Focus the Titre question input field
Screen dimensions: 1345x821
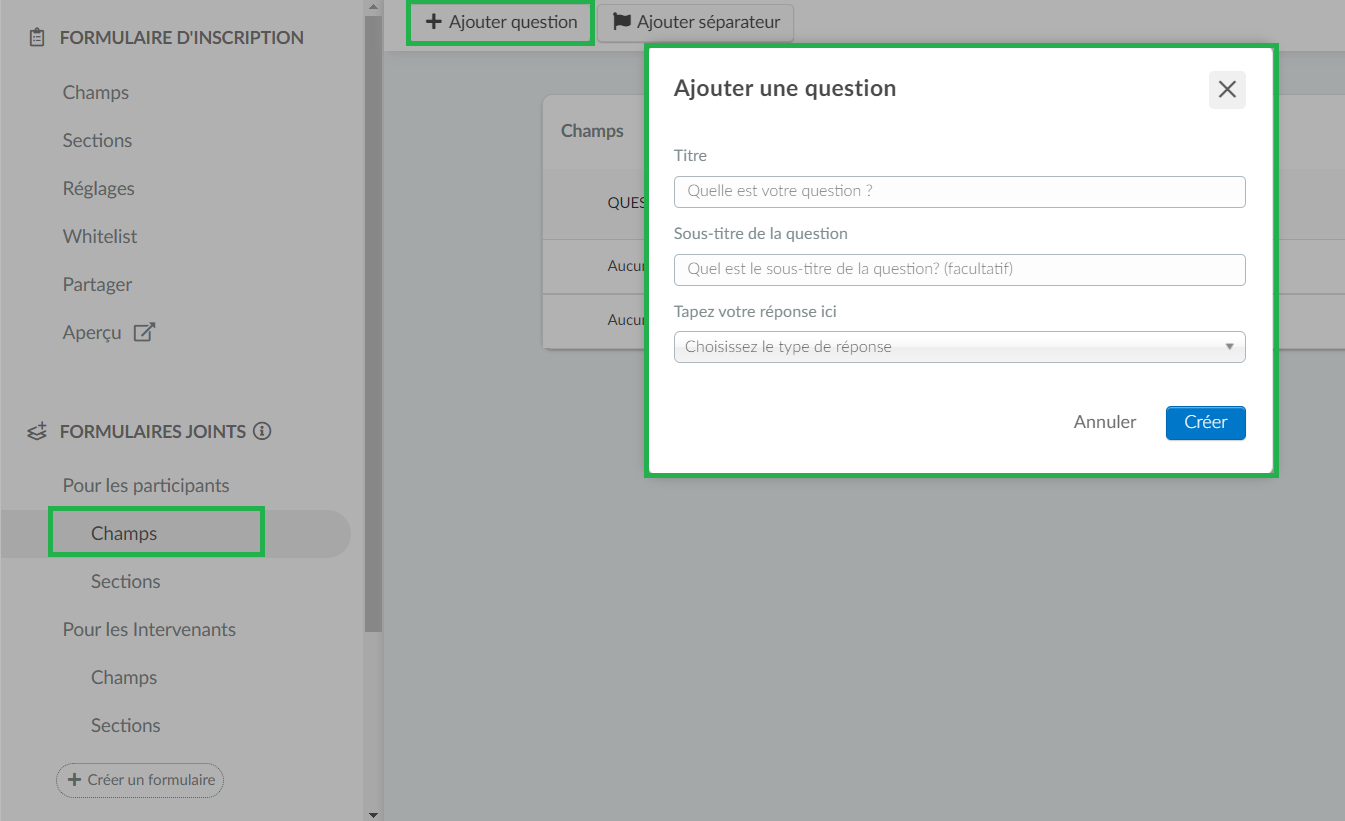coord(959,191)
